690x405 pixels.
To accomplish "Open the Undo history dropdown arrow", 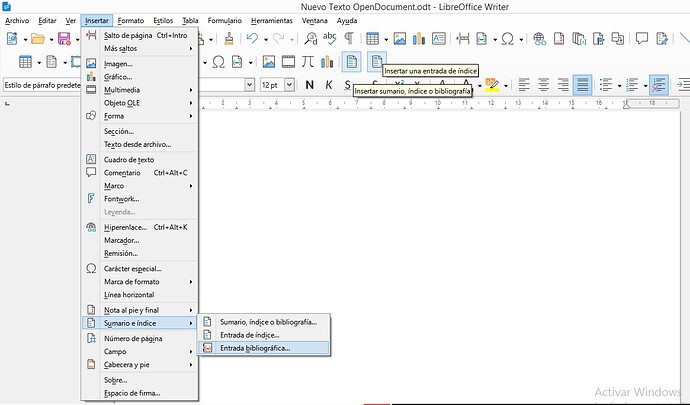I will pyautogui.click(x=266, y=39).
